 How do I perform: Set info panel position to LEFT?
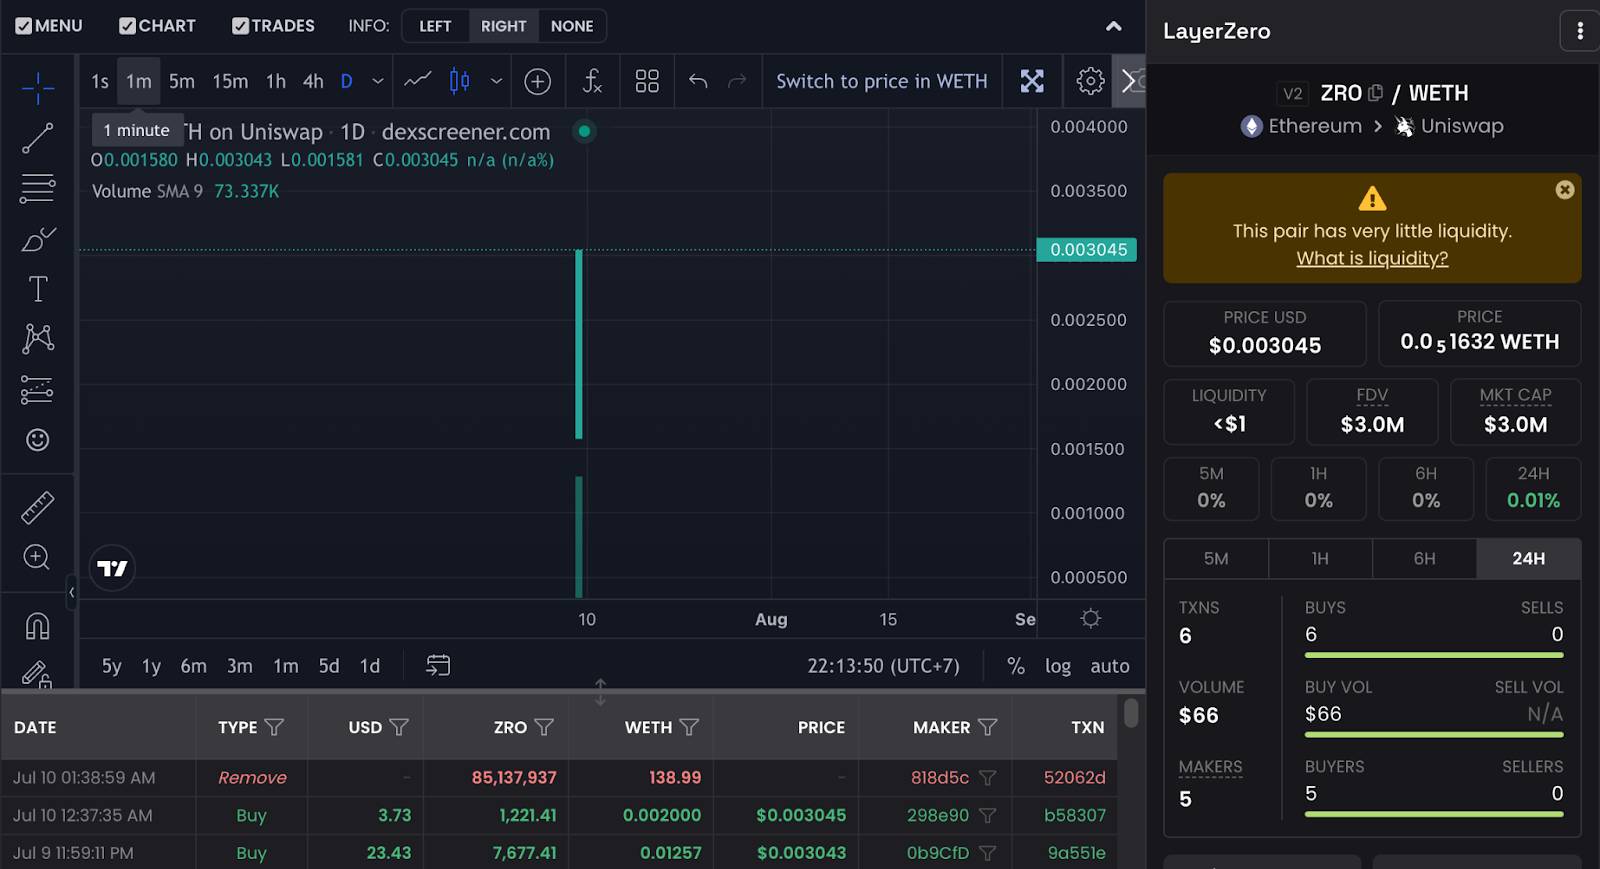tap(435, 26)
